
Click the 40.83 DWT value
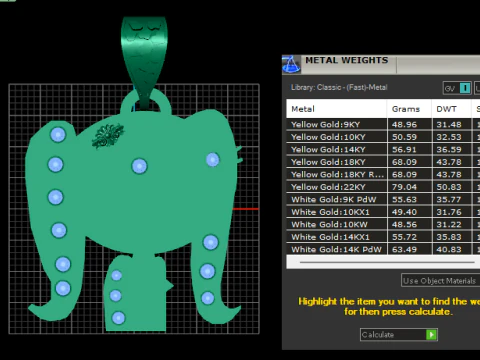449,250
